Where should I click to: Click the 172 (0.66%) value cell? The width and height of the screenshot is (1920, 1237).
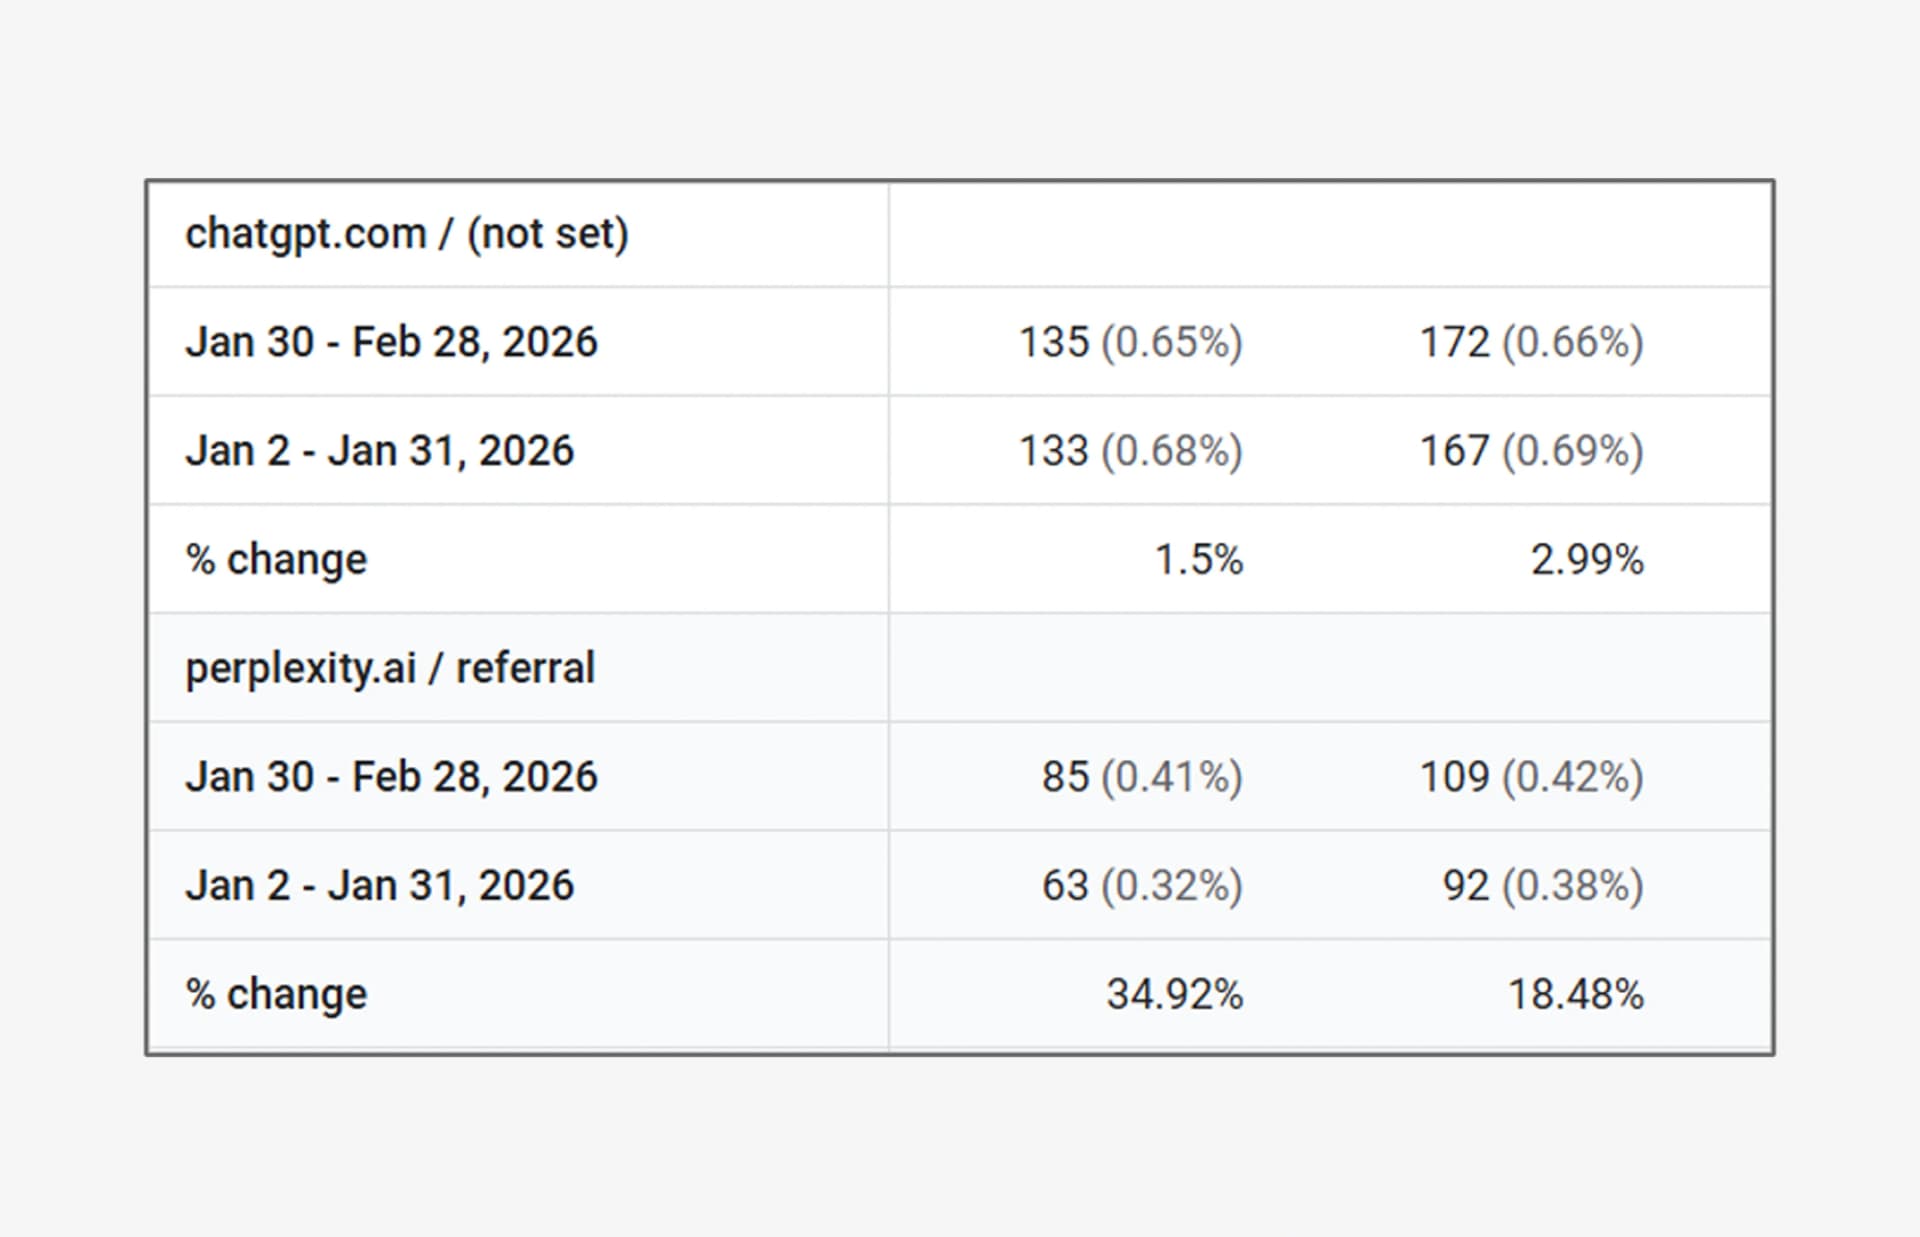click(1532, 342)
